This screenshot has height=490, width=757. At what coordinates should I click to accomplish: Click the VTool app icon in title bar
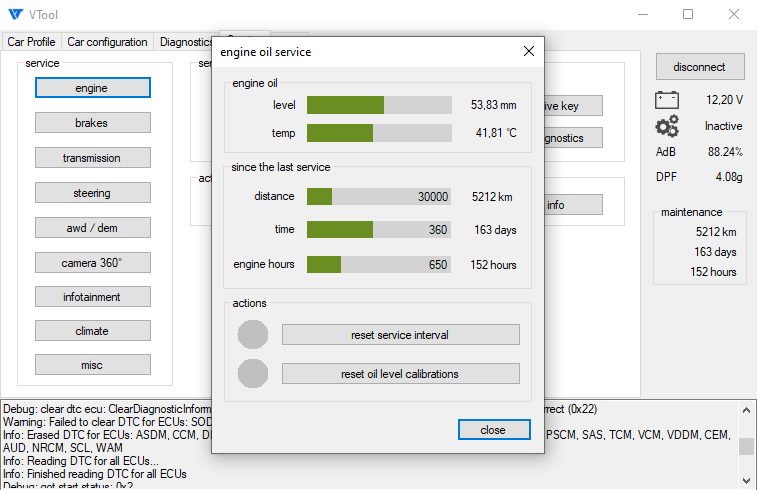tap(15, 15)
